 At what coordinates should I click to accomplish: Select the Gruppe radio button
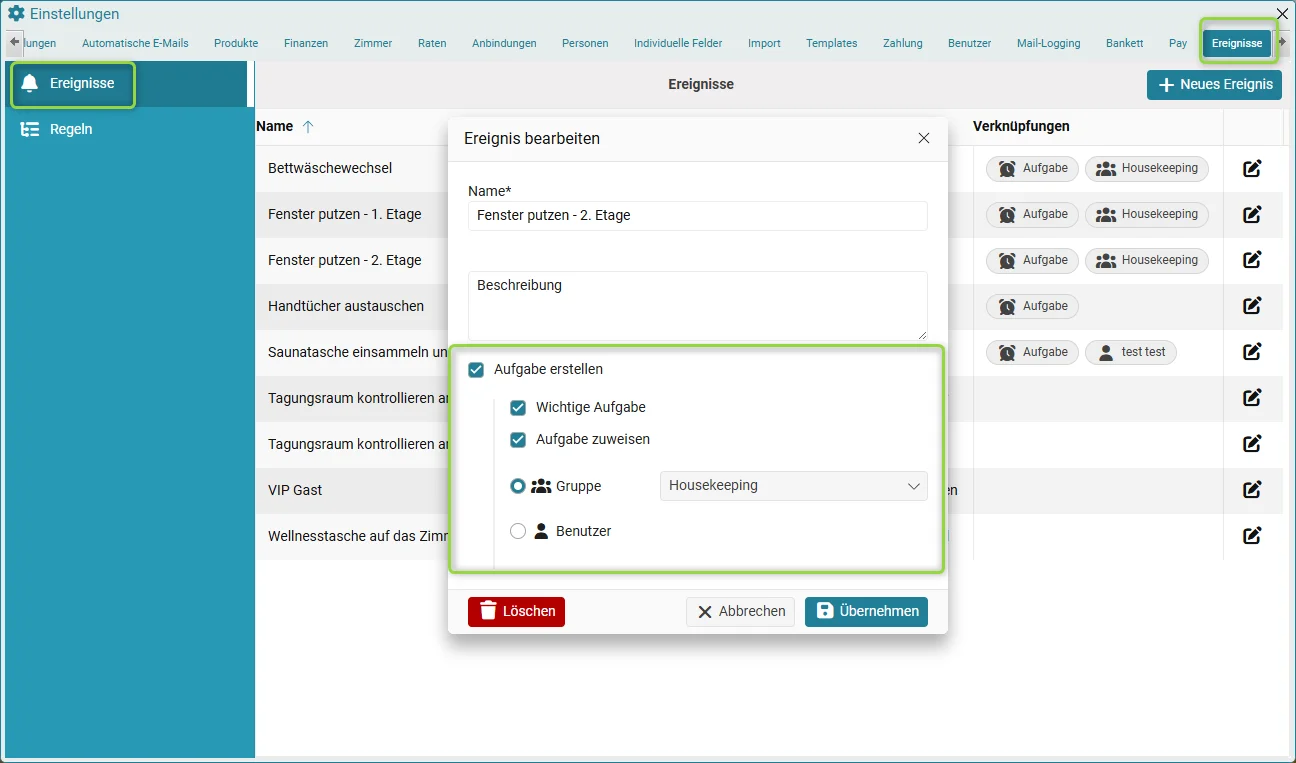tap(518, 486)
